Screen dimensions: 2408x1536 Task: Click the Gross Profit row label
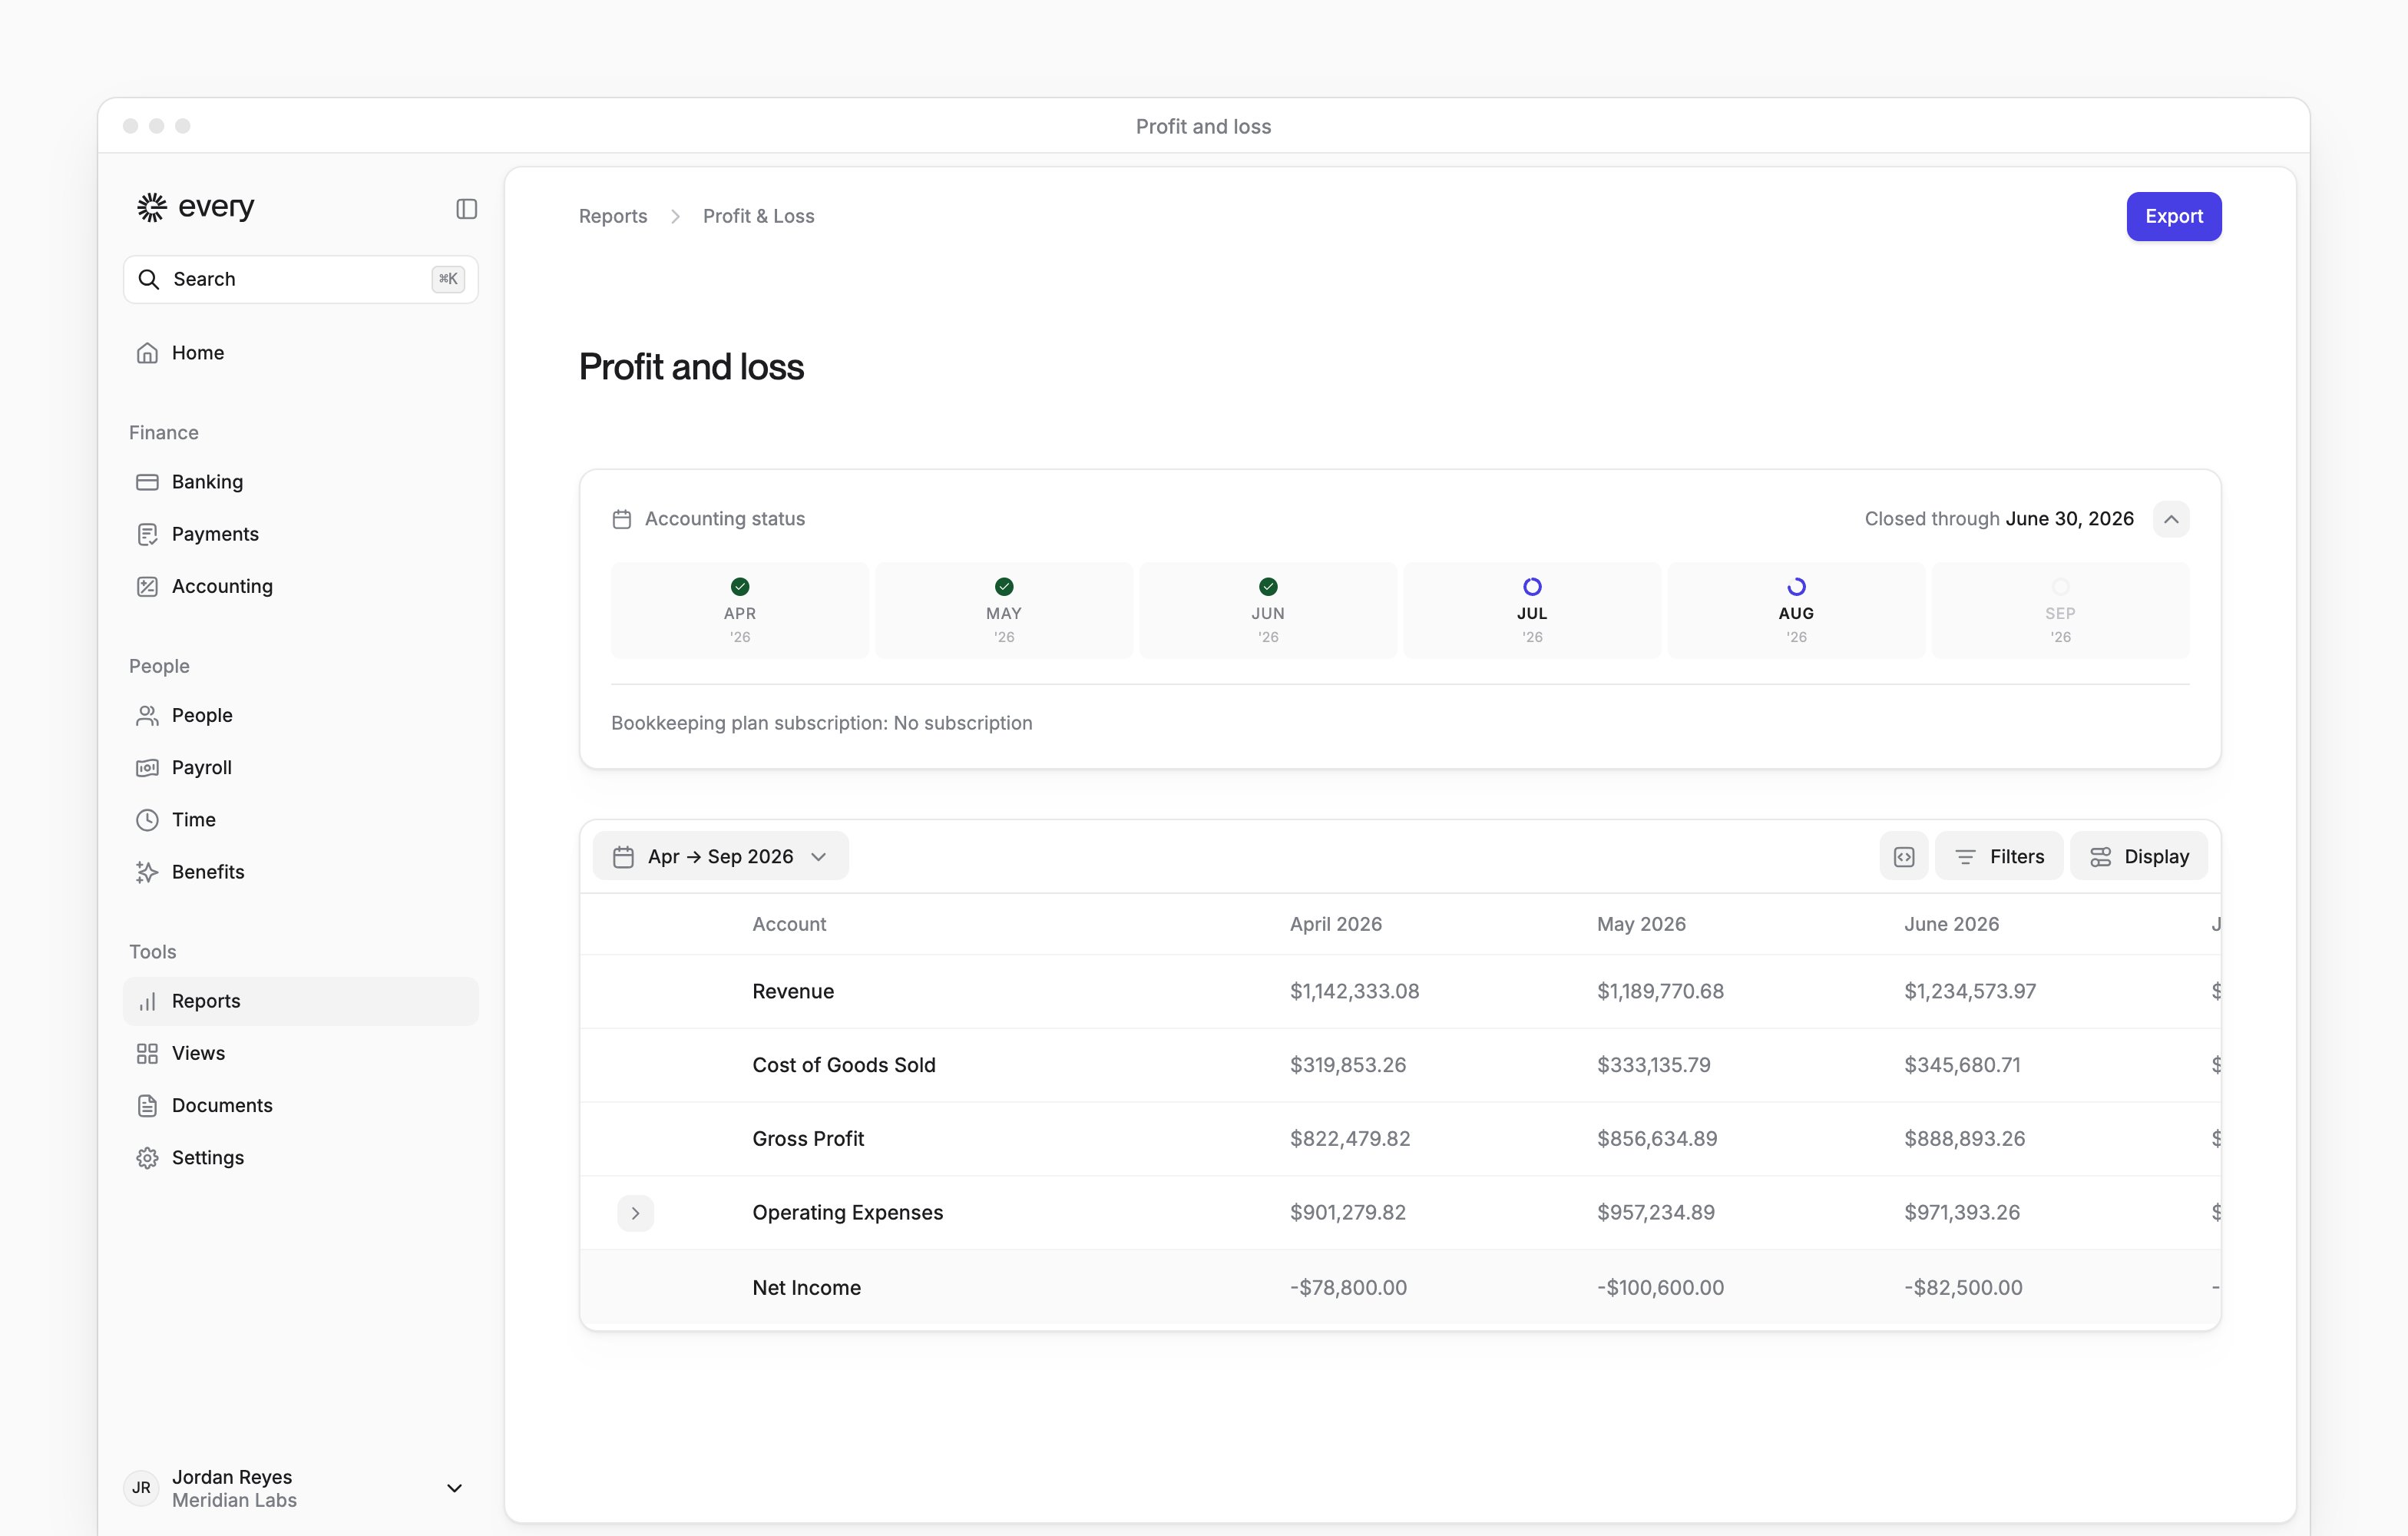point(808,1138)
